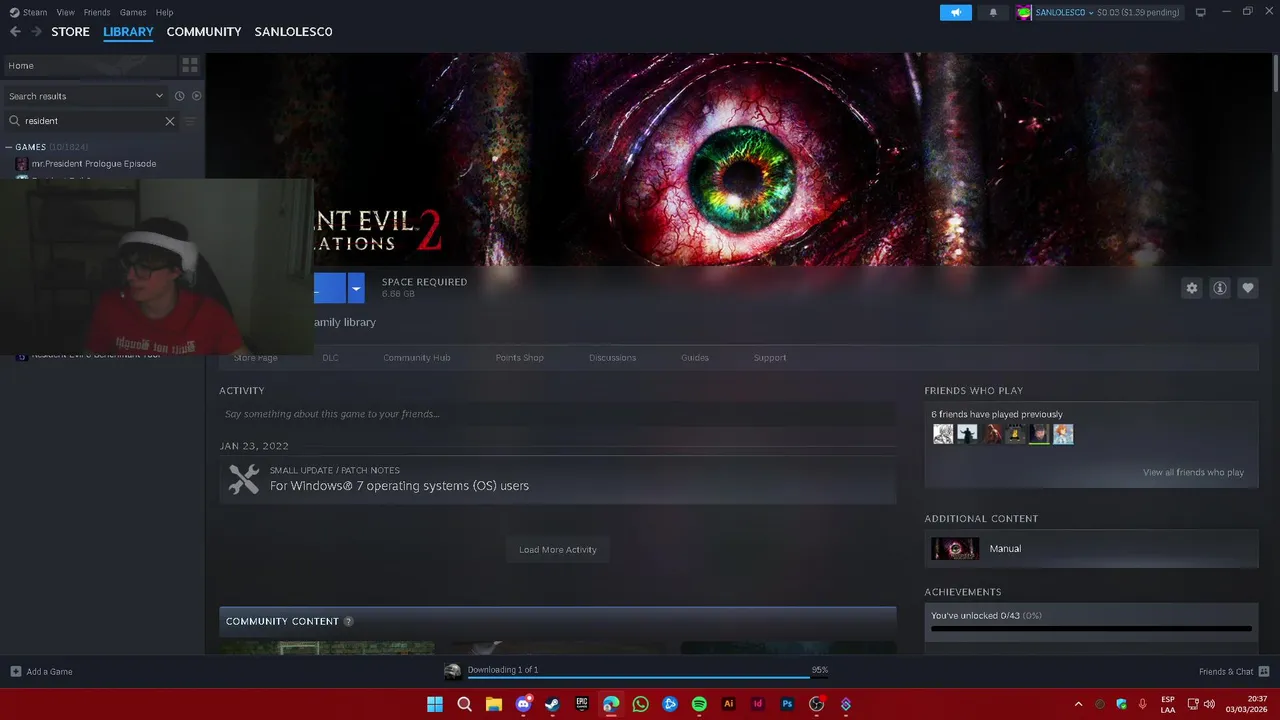Clear the 'resident' search text
1280x720 pixels.
[x=170, y=121]
